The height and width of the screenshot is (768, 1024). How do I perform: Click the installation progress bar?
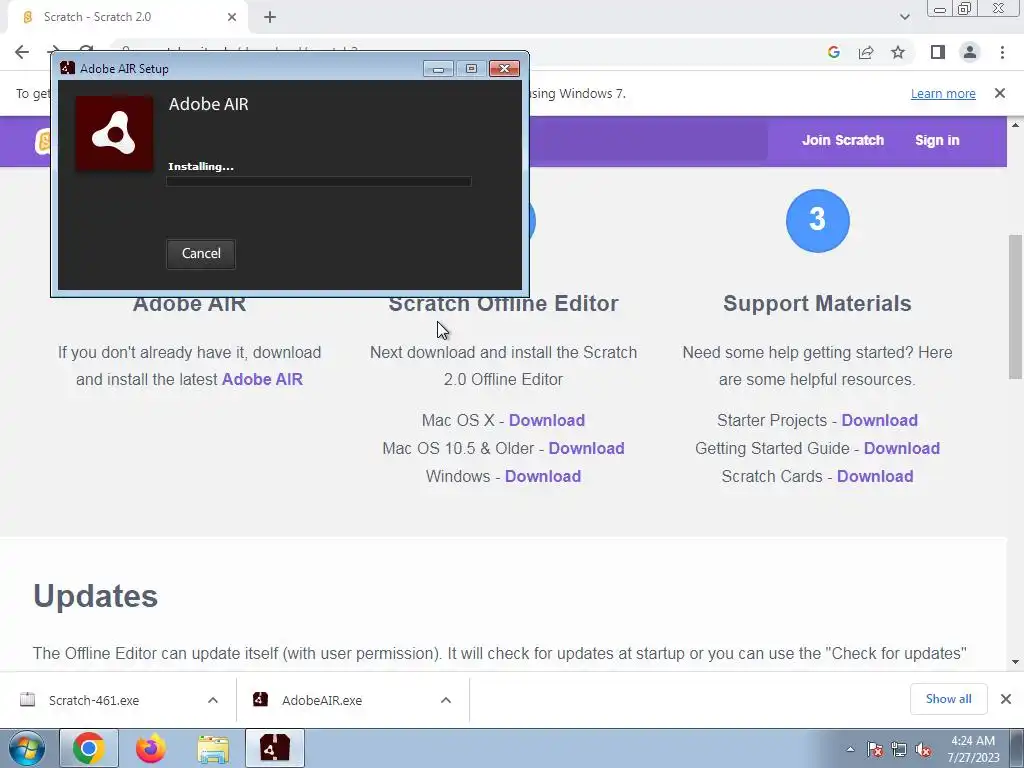(x=319, y=182)
